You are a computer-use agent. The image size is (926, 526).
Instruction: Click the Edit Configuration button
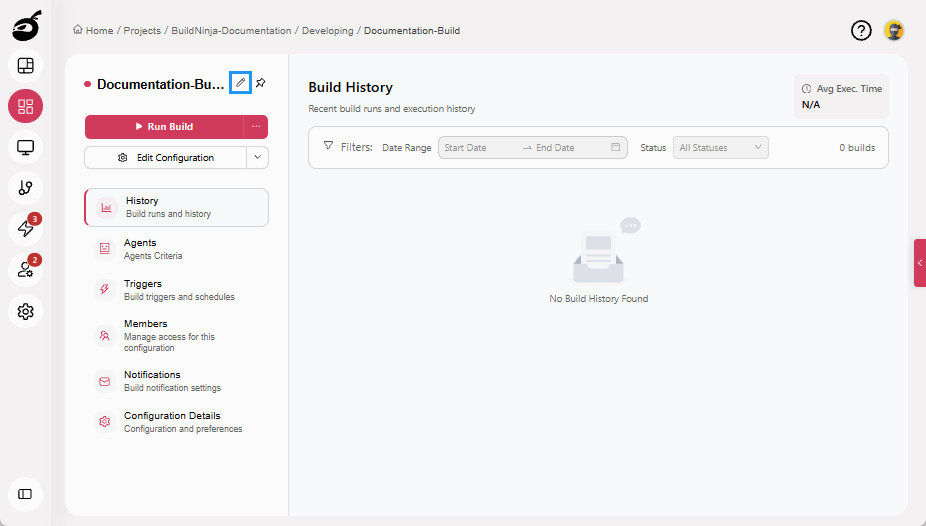tap(165, 158)
